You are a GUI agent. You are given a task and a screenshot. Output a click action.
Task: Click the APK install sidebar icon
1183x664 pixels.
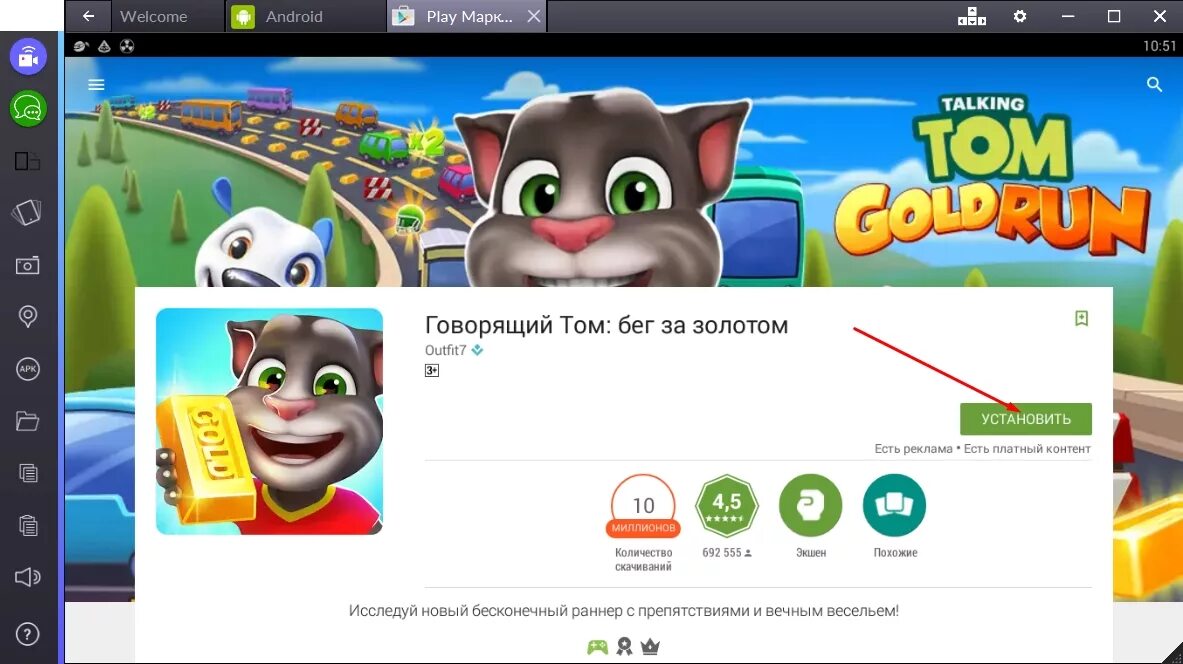coord(28,369)
